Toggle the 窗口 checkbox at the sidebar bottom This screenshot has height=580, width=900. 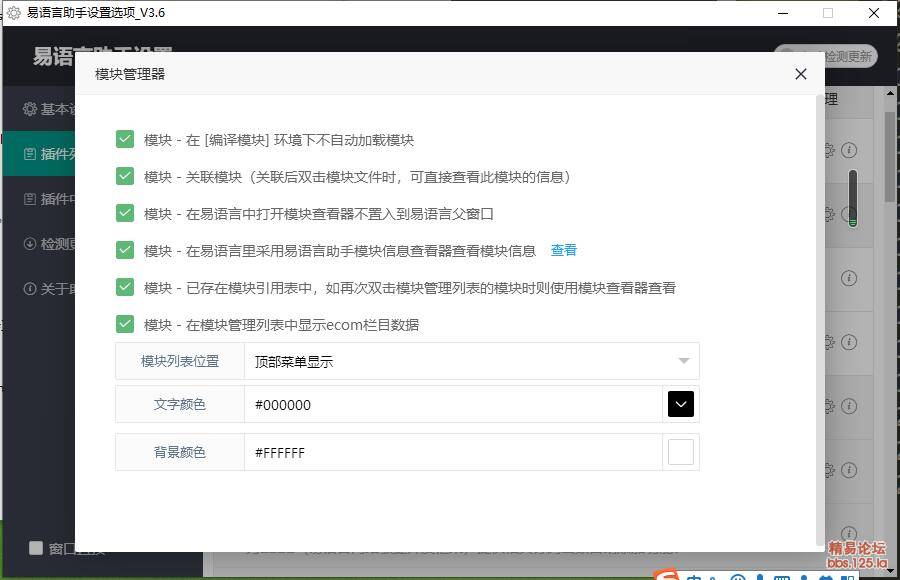tap(36, 548)
